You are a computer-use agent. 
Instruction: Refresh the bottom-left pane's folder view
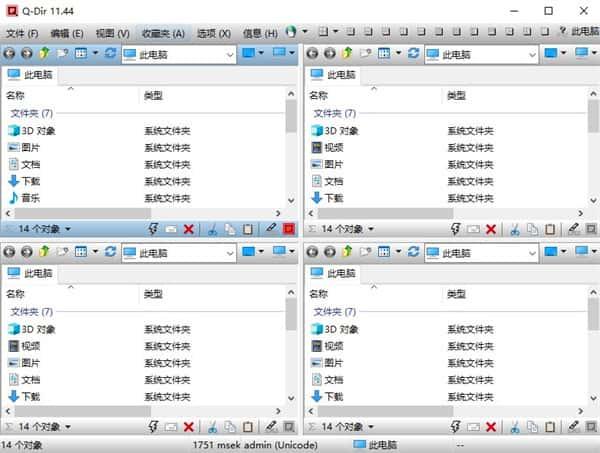[110, 253]
